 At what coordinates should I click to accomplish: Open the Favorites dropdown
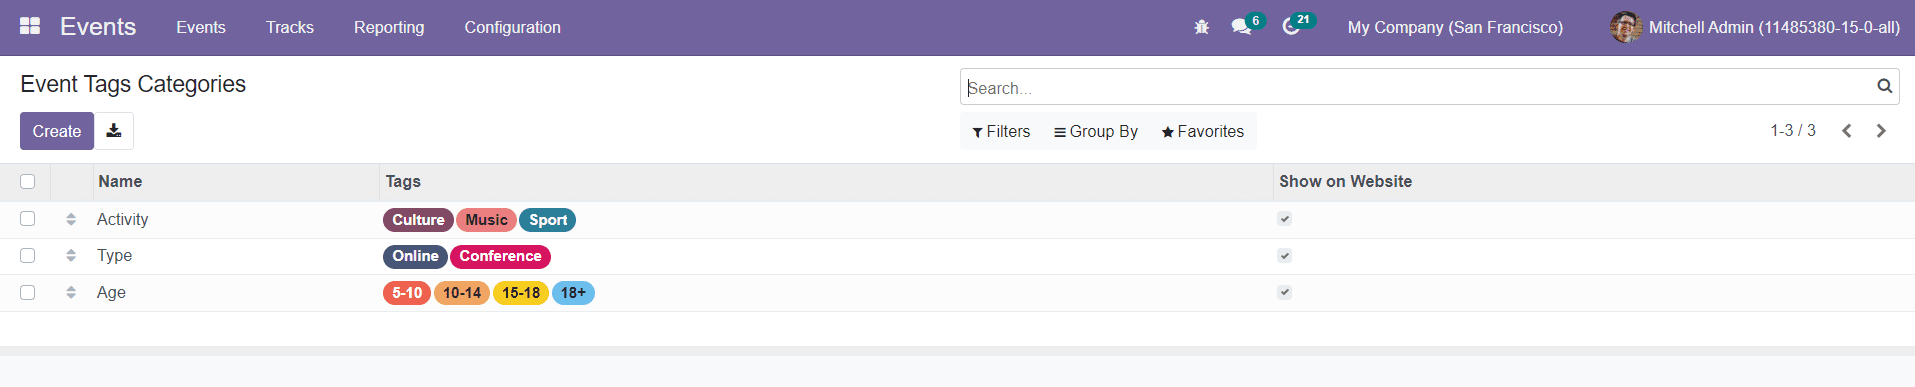[x=1203, y=131]
